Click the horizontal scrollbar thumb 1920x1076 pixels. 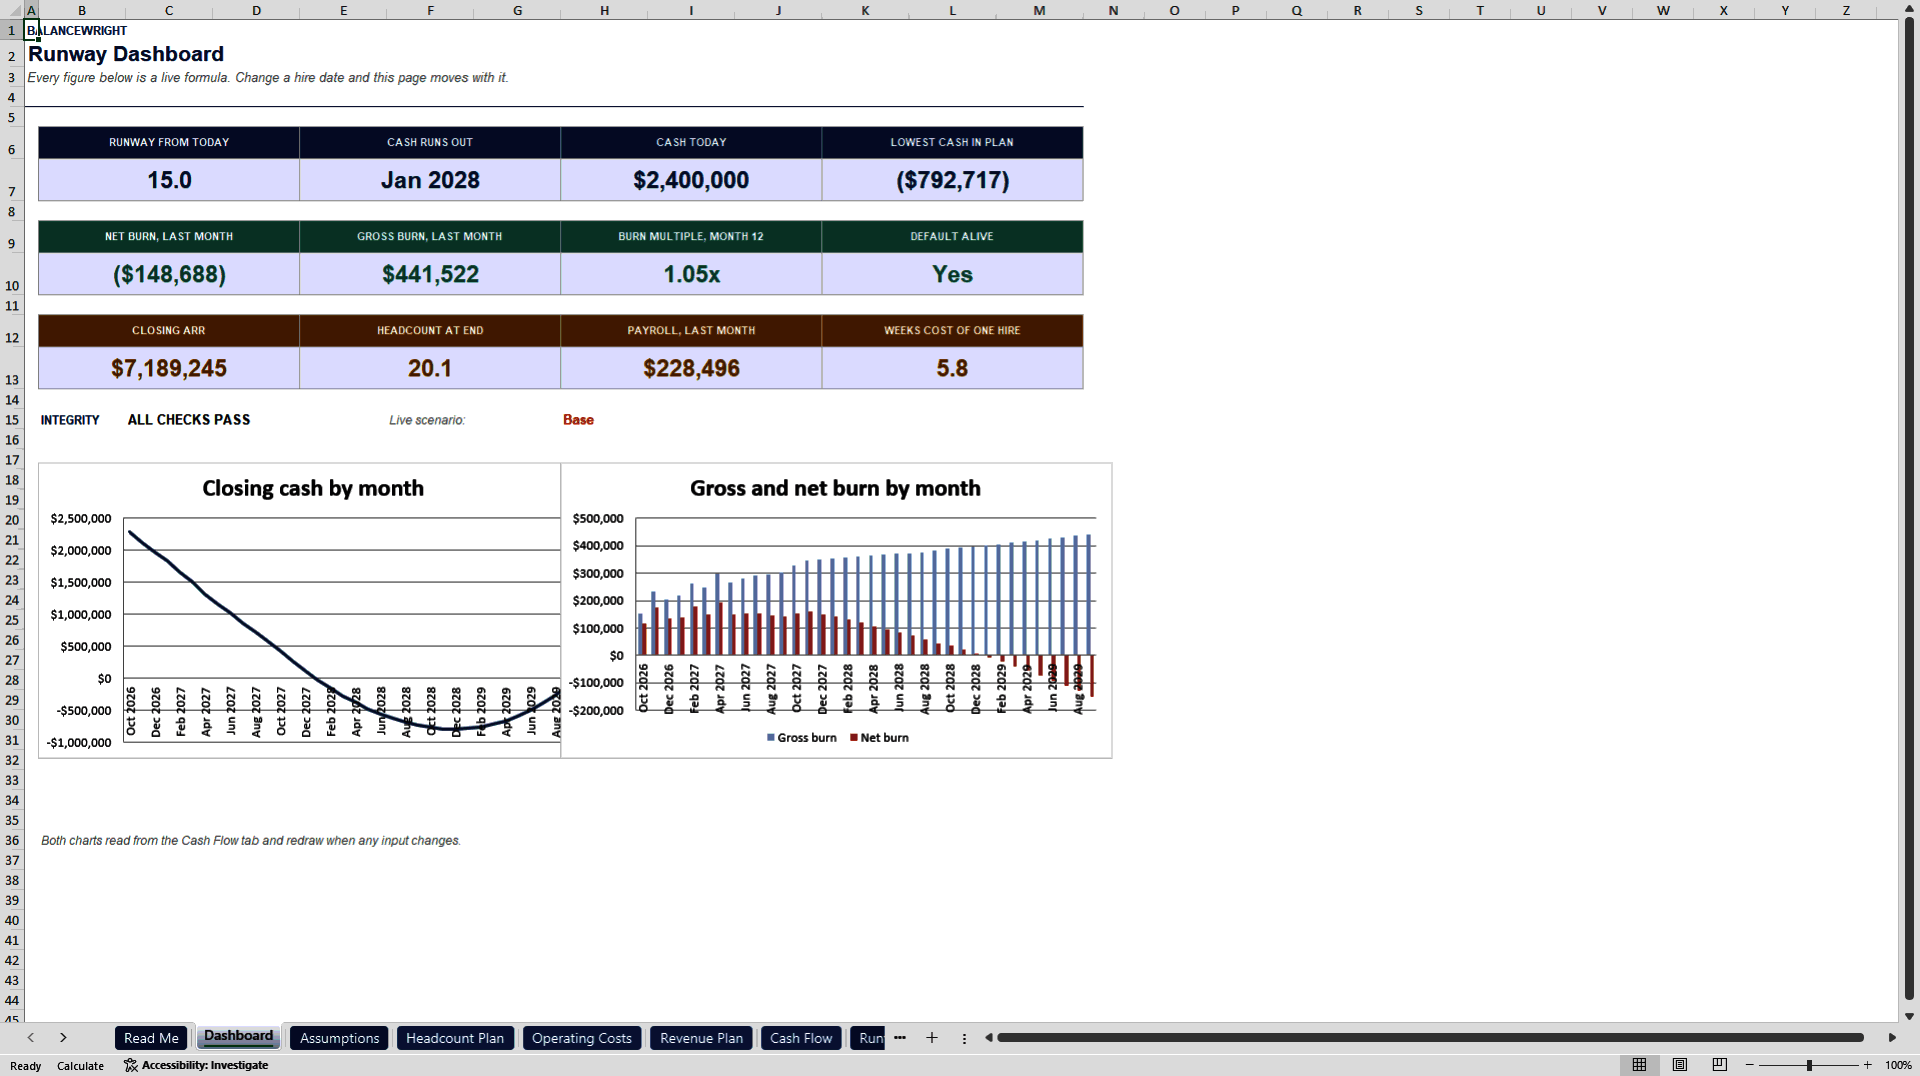pos(1430,1038)
